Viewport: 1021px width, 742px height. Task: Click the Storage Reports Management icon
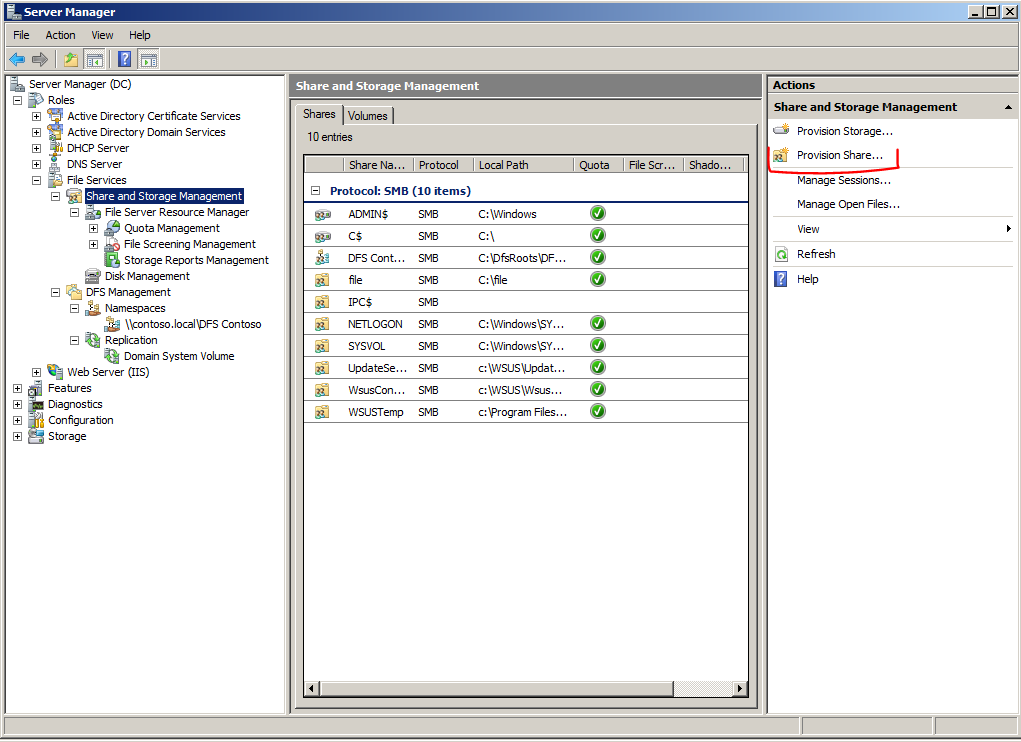click(112, 260)
